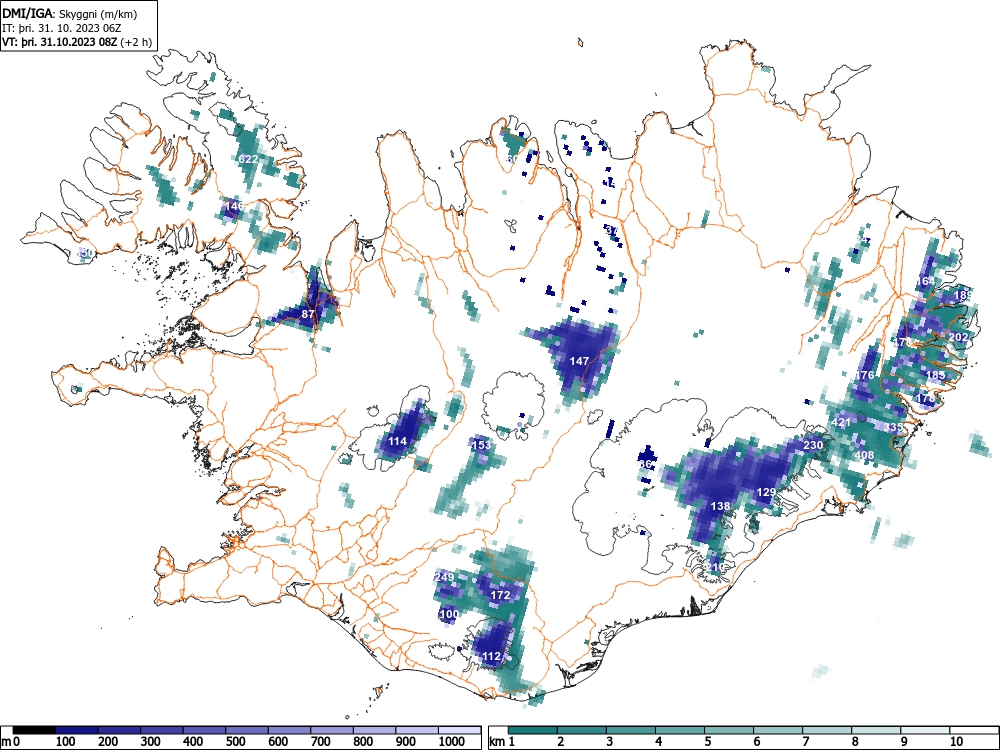
Task: Click the 'm 0' legend scale label
Action: tap(12, 742)
